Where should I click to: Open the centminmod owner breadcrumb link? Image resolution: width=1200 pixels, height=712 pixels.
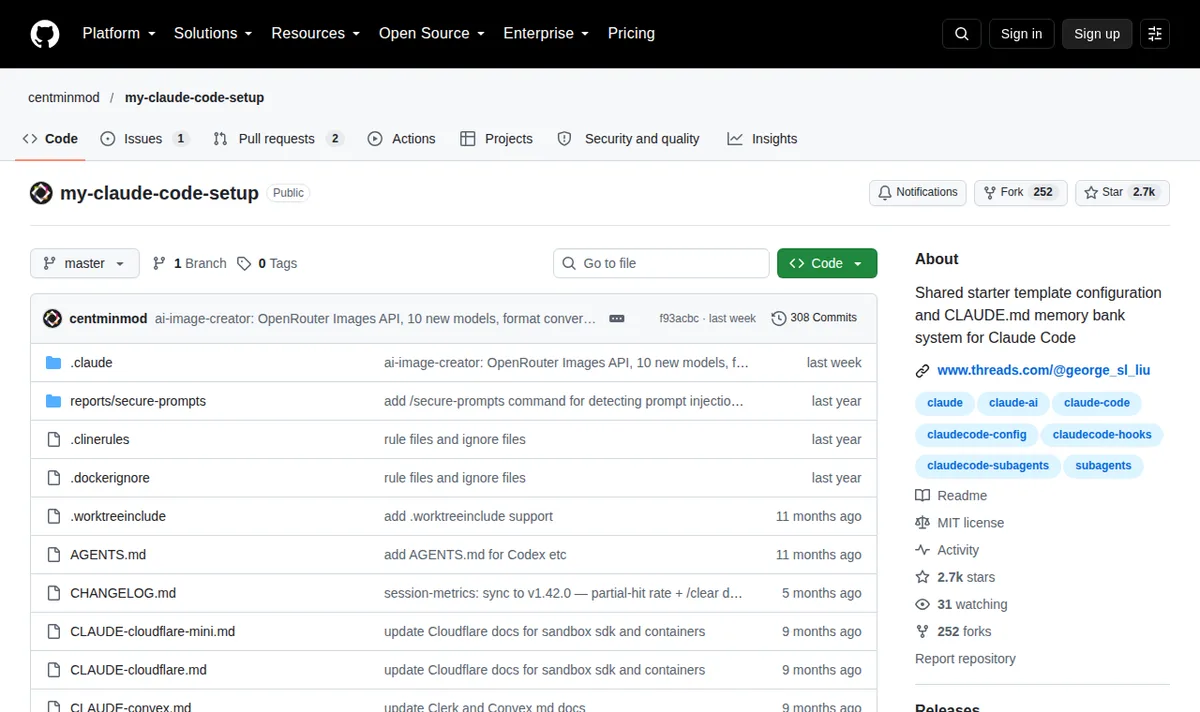coord(64,97)
